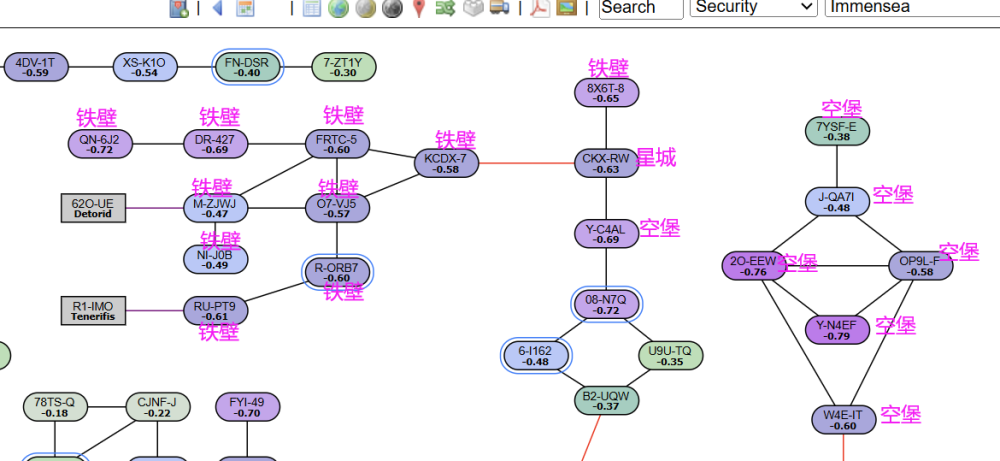Select the KCDX-7 system node
Image resolution: width=1000 pixels, height=461 pixels.
(x=446, y=163)
